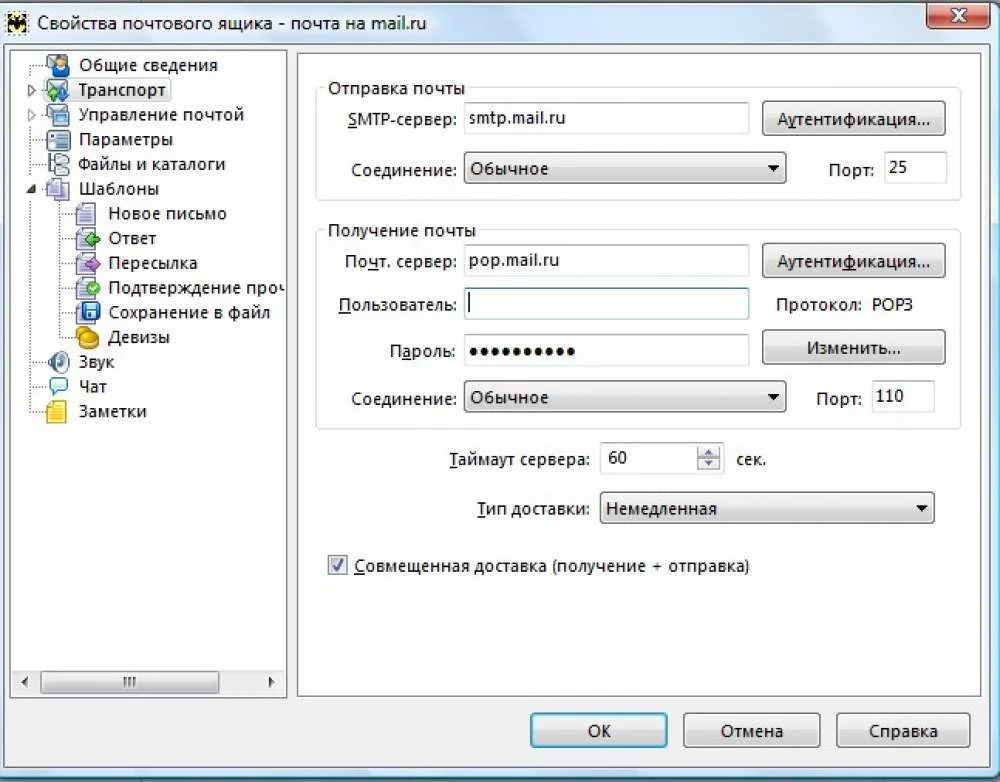The width and height of the screenshot is (1000, 782).
Task: Select Звук tree item
Action: (96, 362)
